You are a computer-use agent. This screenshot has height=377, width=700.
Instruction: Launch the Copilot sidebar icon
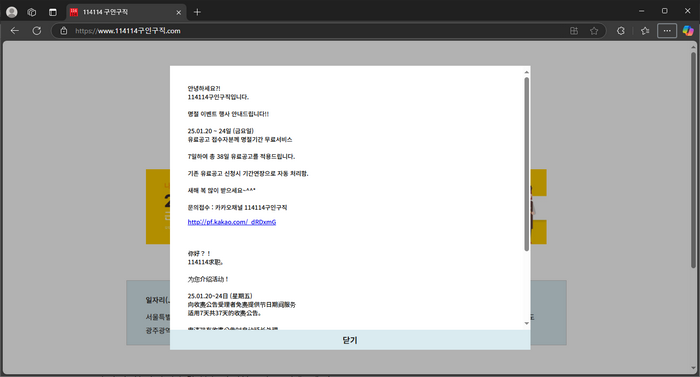688,31
